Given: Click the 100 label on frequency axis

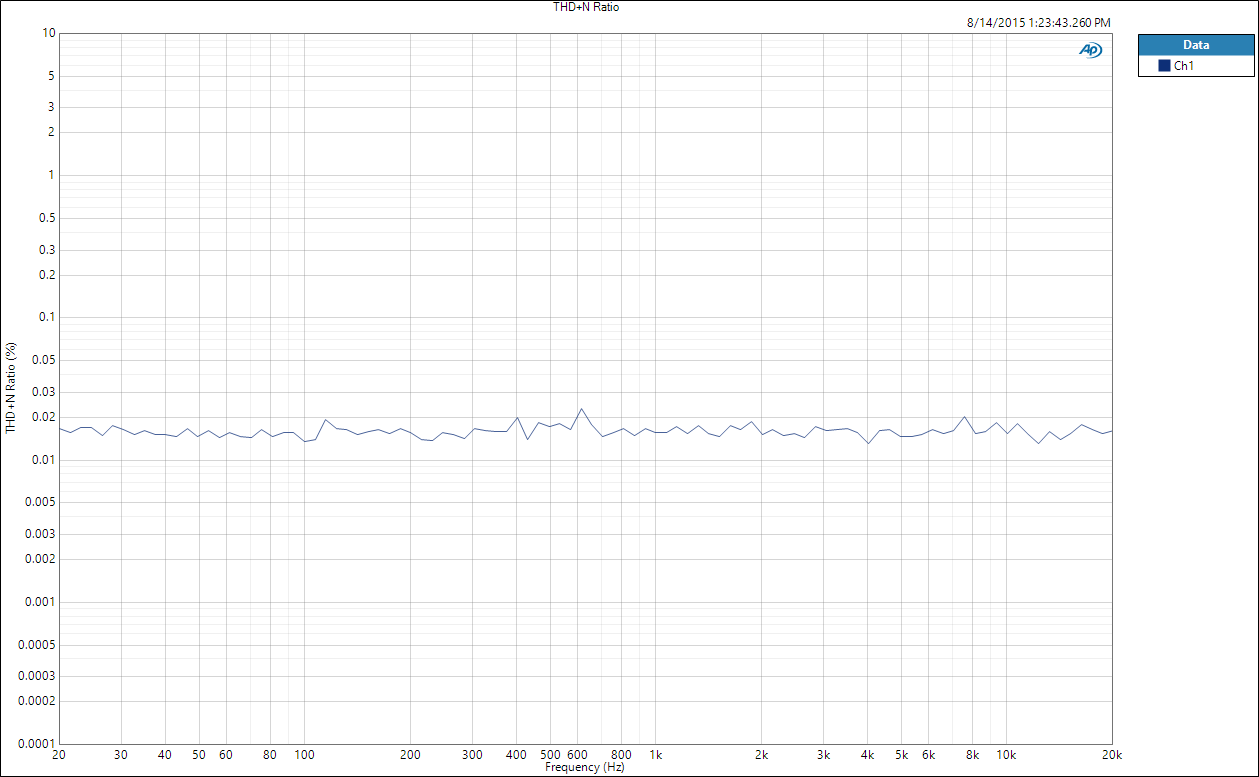Looking at the screenshot, I should [304, 755].
